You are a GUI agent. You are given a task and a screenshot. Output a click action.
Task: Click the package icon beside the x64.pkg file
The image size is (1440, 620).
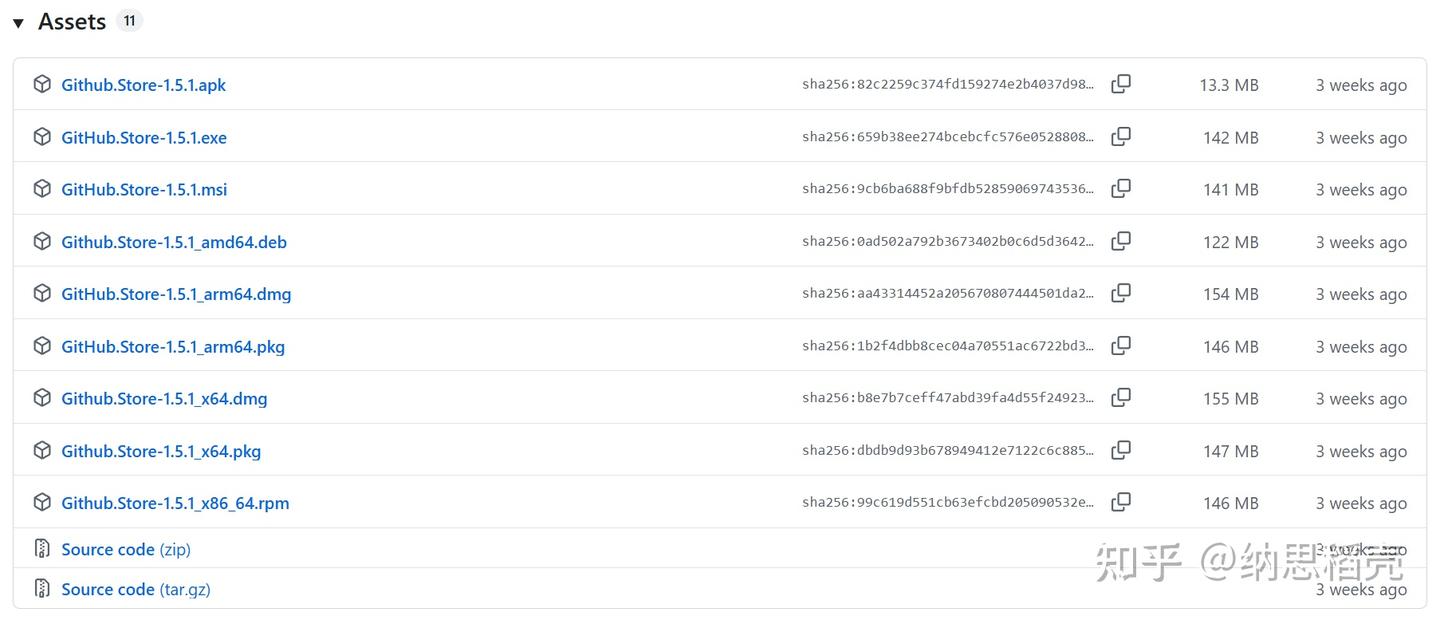(42, 450)
